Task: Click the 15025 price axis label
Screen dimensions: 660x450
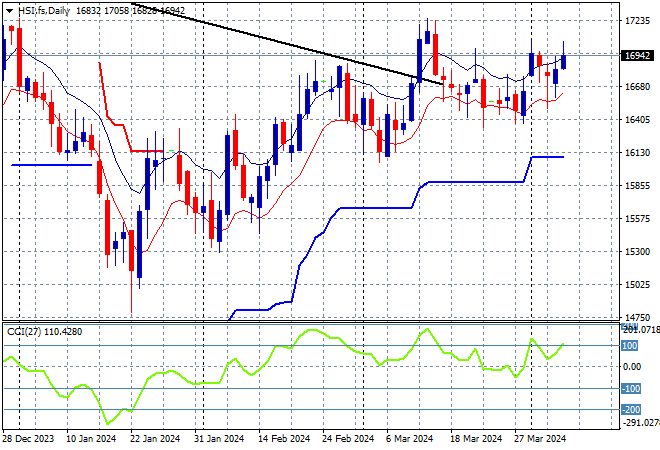Action: point(637,285)
